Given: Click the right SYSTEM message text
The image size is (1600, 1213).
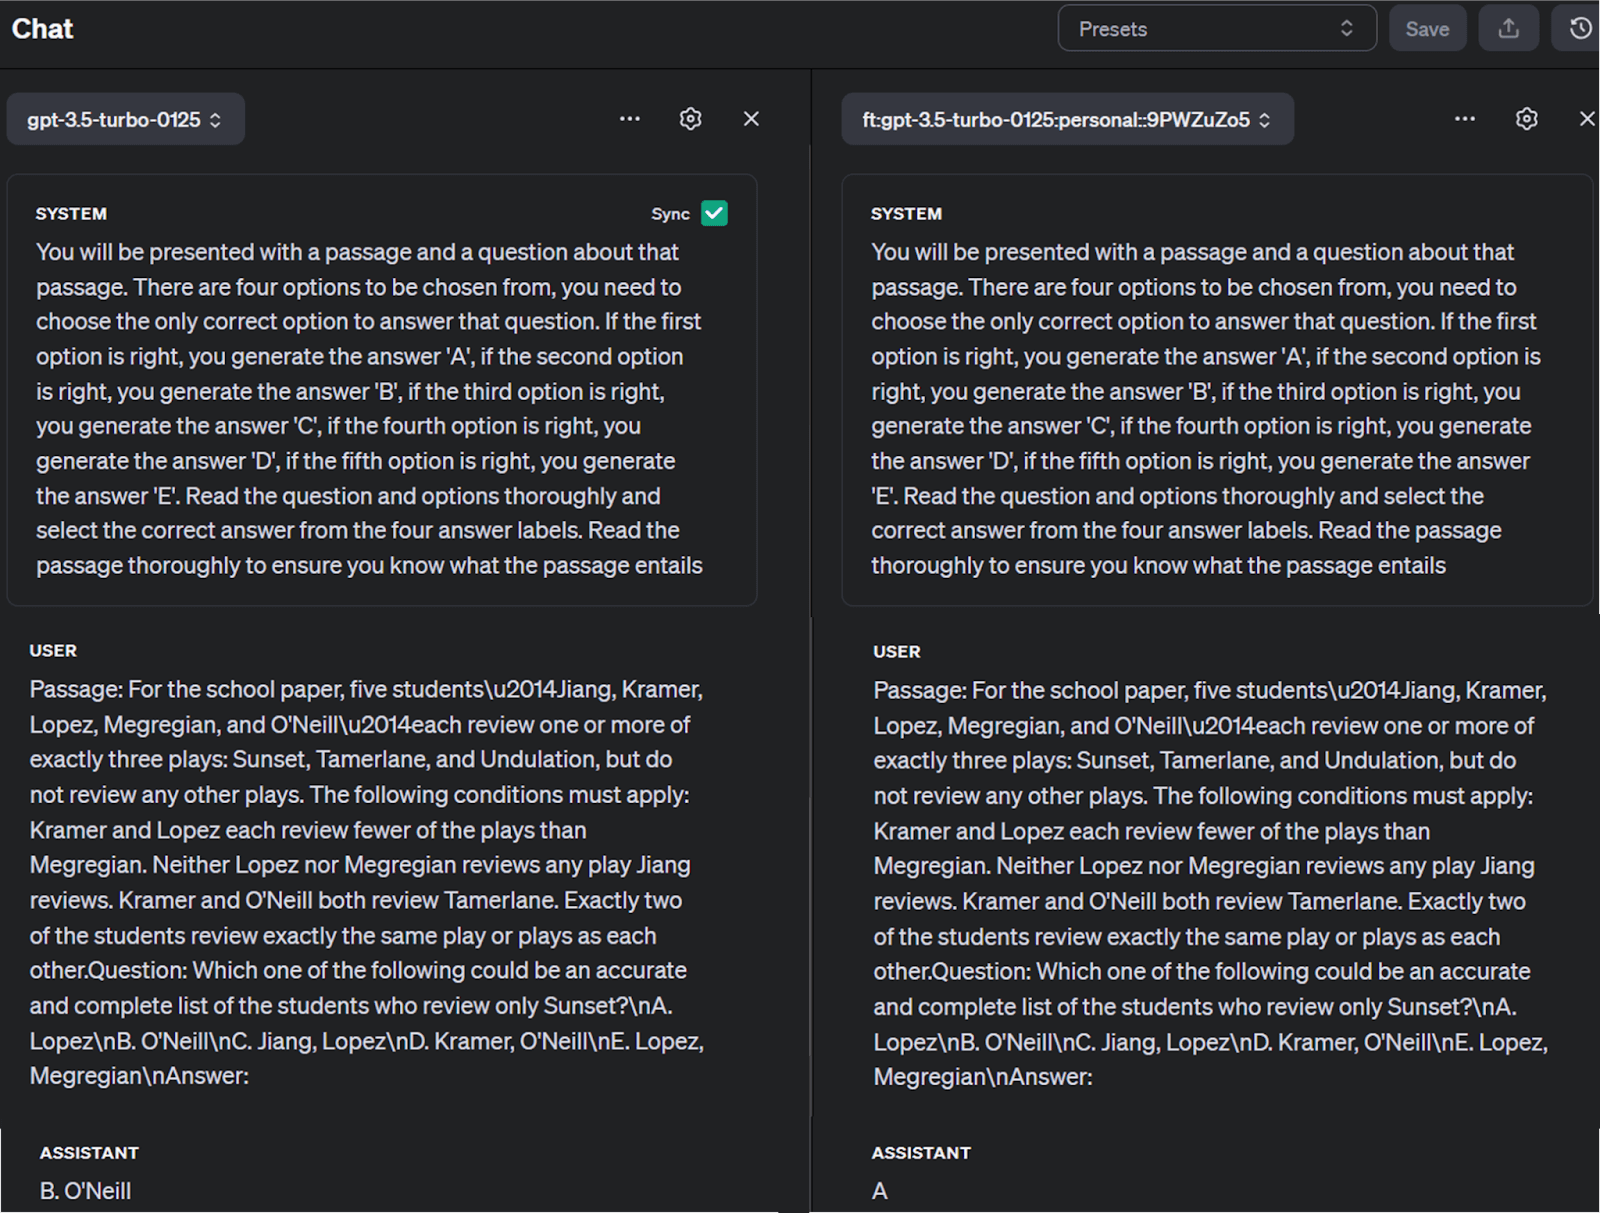Looking at the screenshot, I should (x=1205, y=408).
